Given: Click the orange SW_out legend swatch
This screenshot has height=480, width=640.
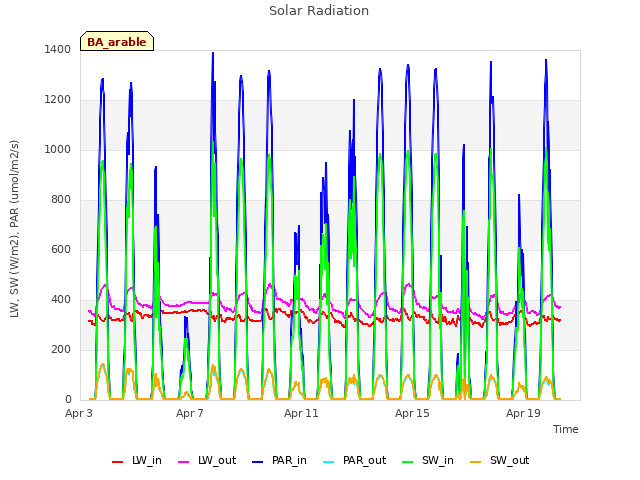Looking at the screenshot, I should 476,462.
